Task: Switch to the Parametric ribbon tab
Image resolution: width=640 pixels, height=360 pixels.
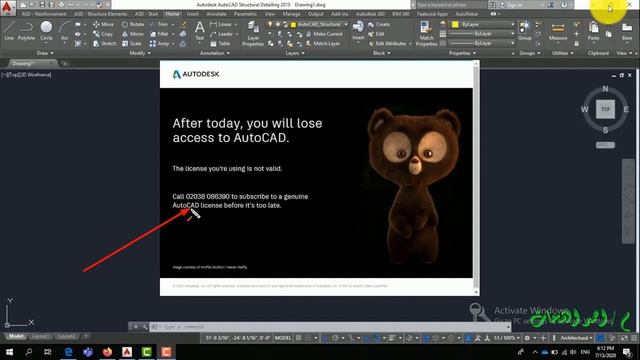Action: [x=245, y=14]
